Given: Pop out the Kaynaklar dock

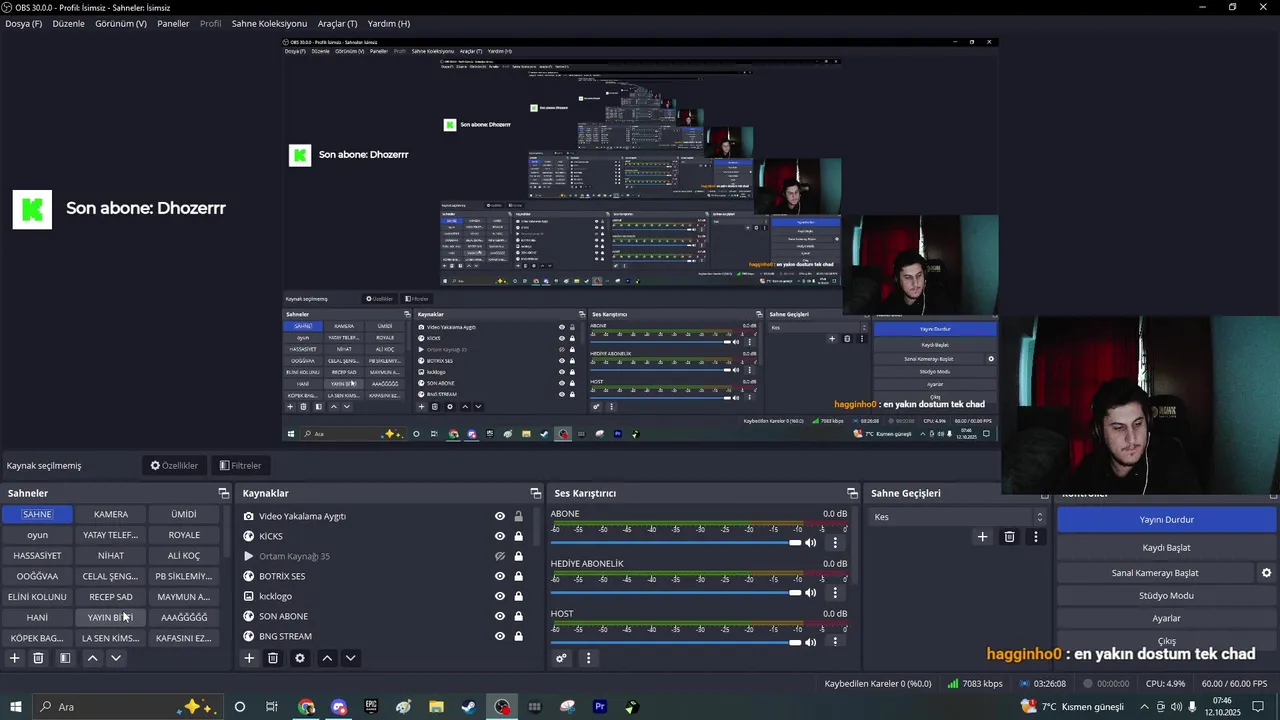Looking at the screenshot, I should [x=535, y=493].
